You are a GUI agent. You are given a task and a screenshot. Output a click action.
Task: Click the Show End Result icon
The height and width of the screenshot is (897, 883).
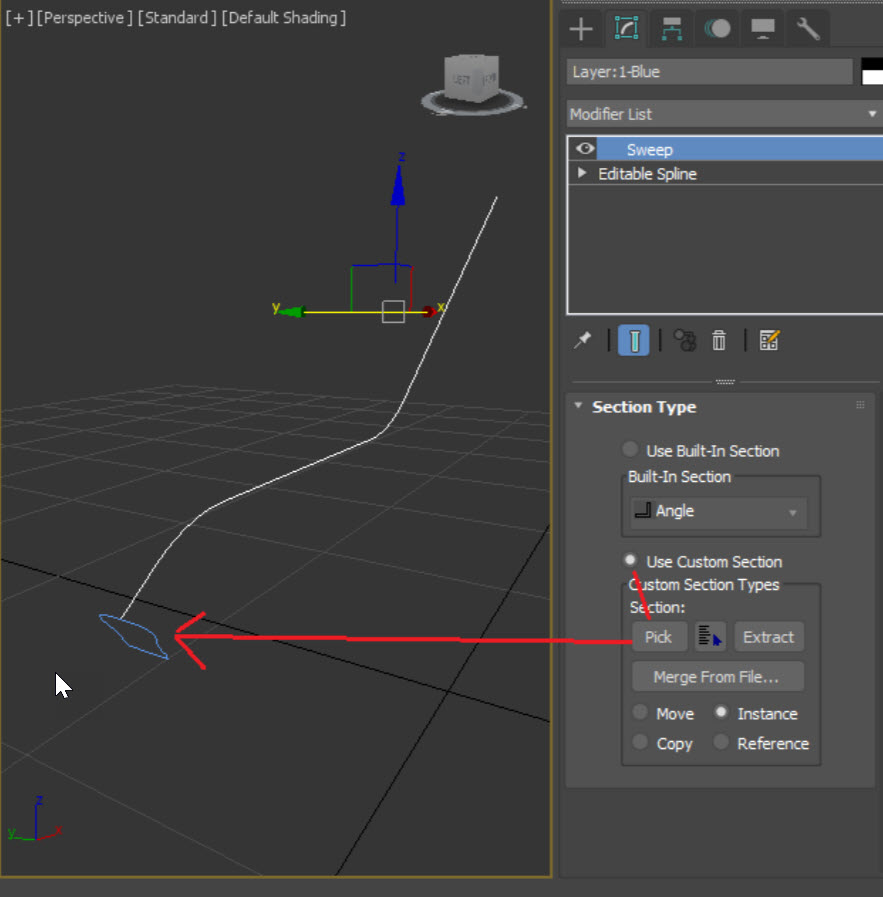(634, 340)
